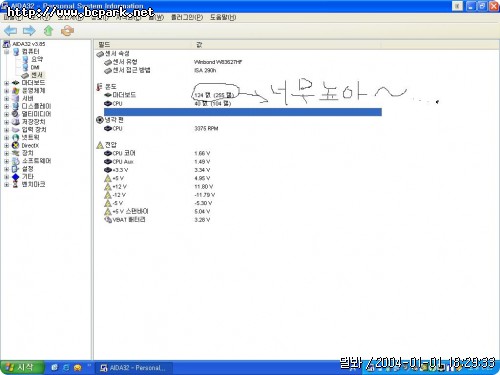Open the (W) window menu
Screen dimensions: 500x375
click(x=156, y=17)
